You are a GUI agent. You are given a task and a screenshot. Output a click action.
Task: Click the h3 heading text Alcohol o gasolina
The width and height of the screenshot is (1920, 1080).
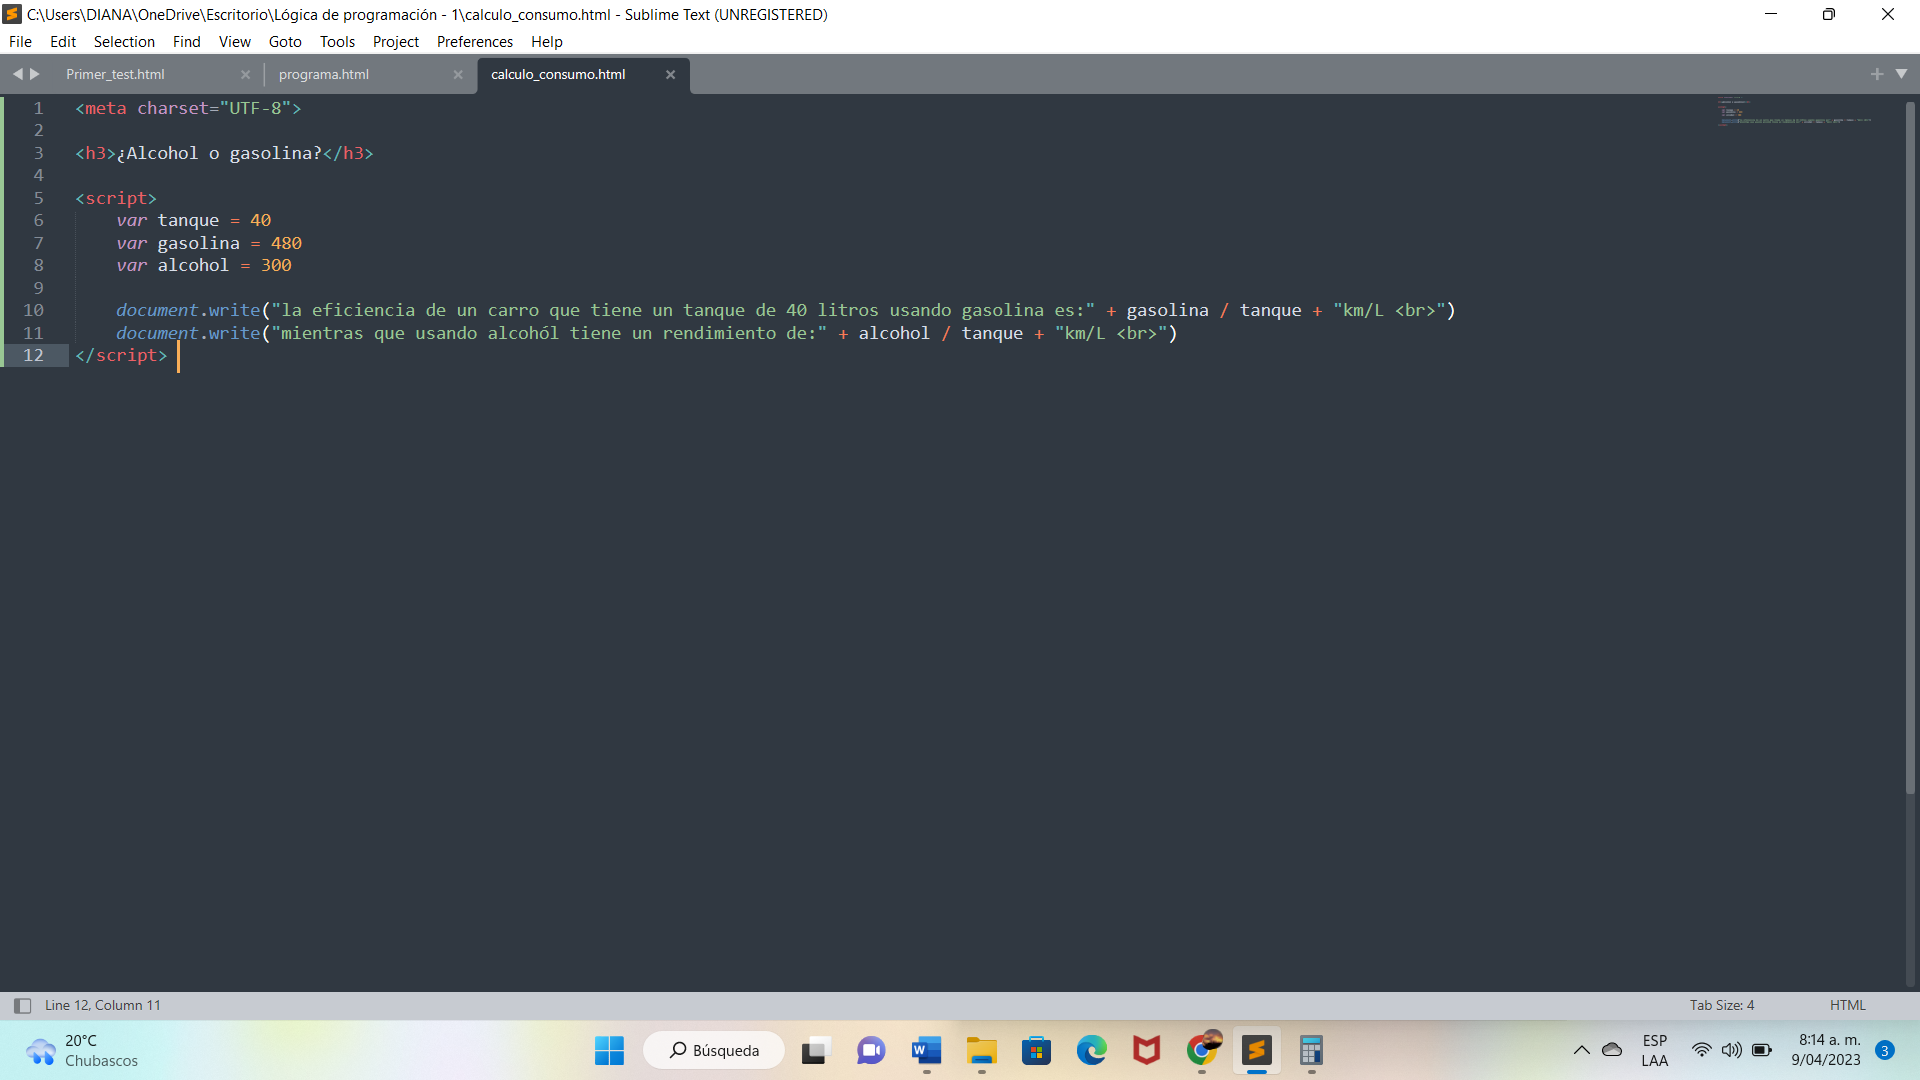tap(219, 153)
